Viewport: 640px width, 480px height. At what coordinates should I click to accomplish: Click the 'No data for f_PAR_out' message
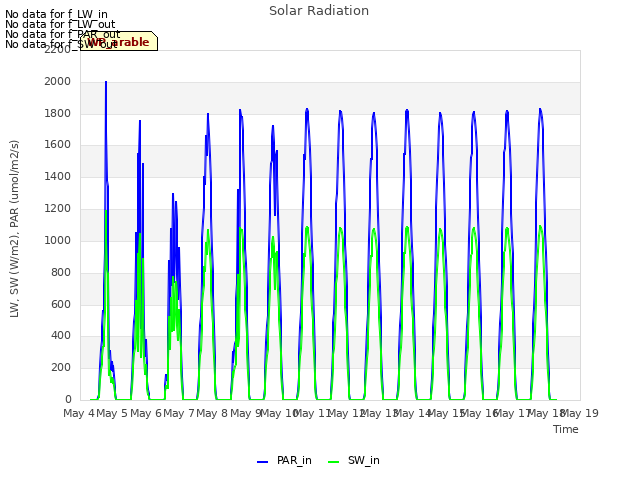(x=63, y=34)
